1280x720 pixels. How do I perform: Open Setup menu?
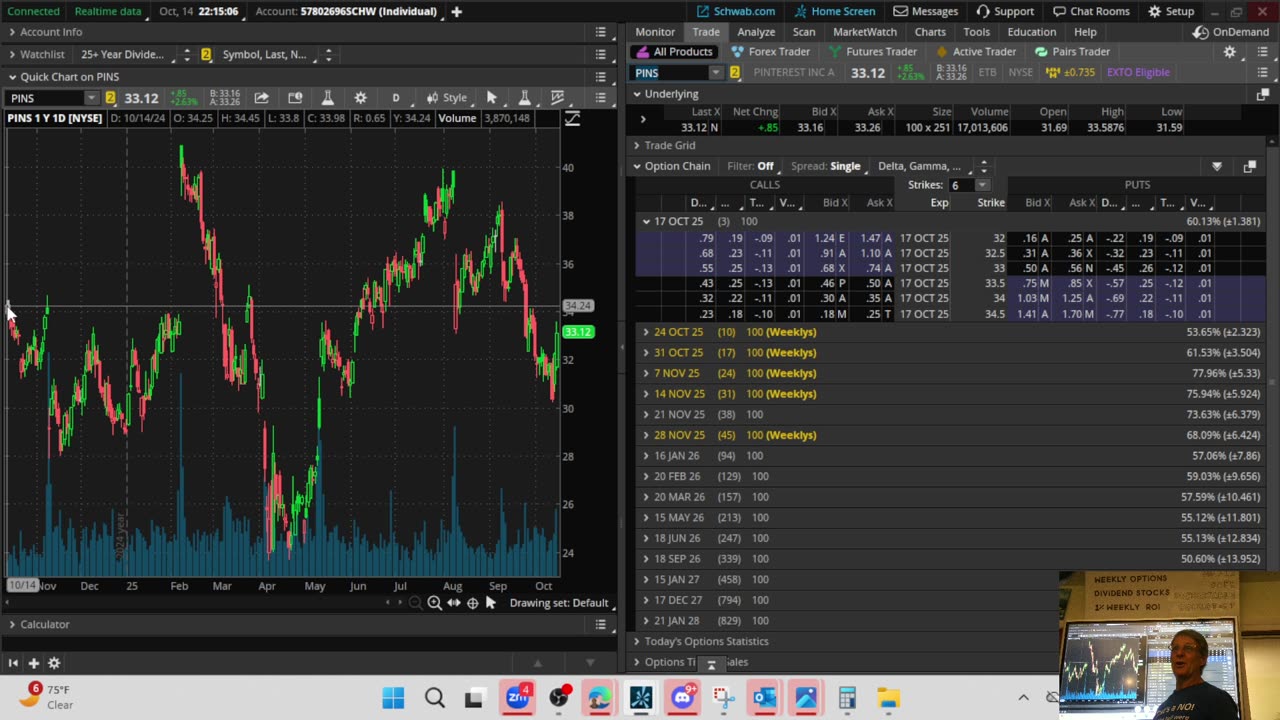pyautogui.click(x=1171, y=11)
